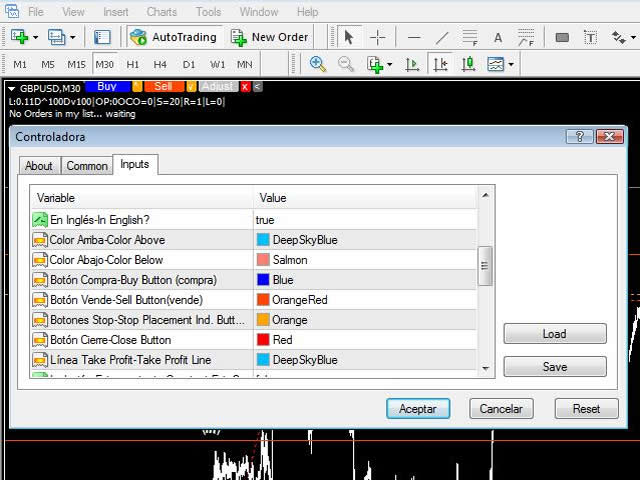Select the text box T tool

590,38
